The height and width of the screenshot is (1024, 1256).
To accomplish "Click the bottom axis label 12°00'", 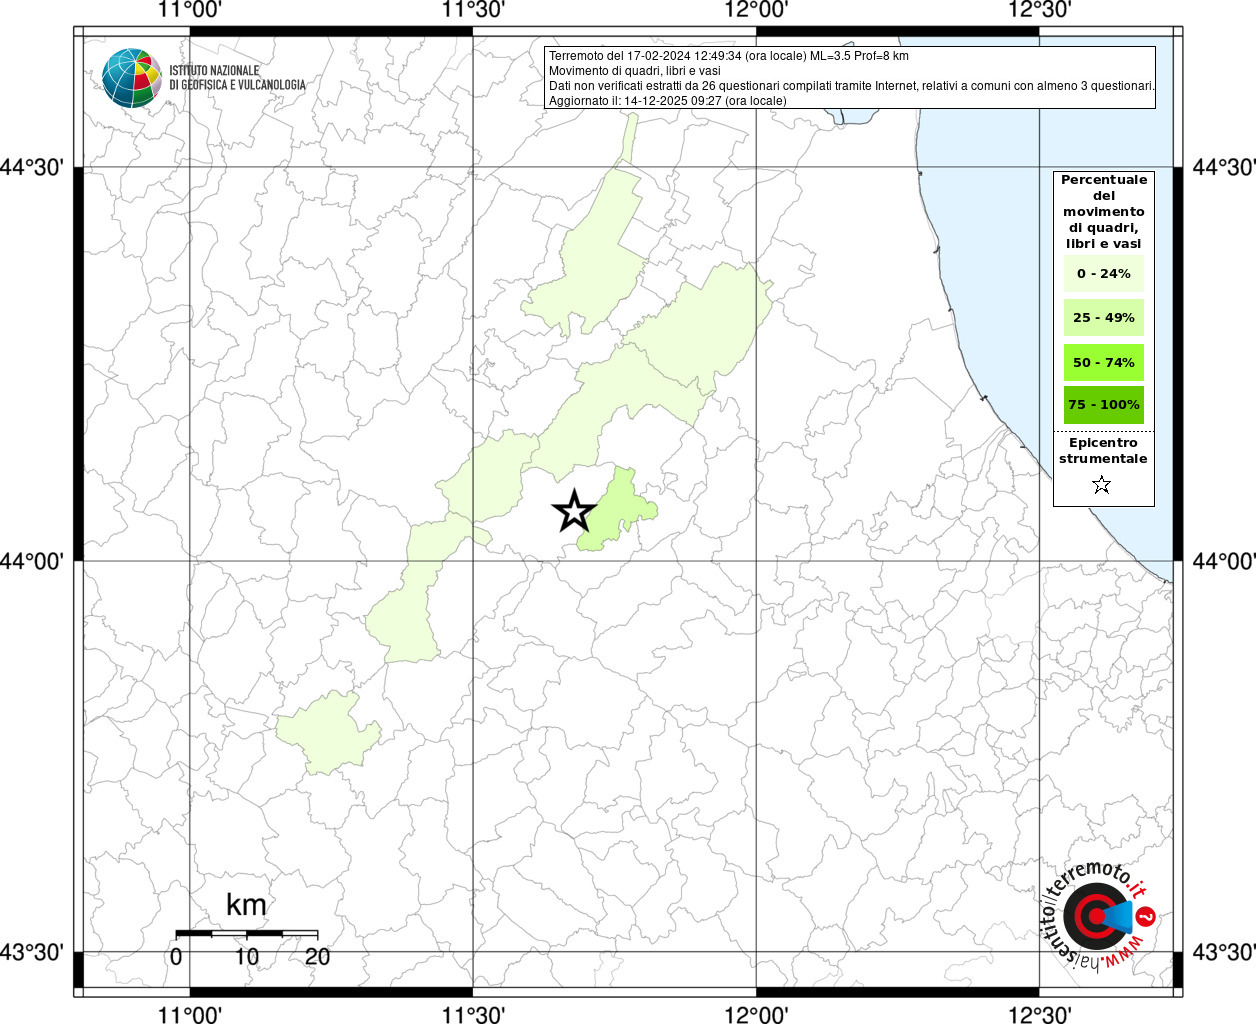I will pos(756,1014).
